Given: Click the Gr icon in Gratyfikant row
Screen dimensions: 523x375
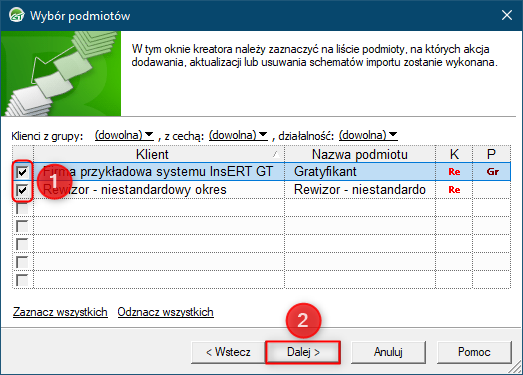Looking at the screenshot, I should tap(492, 172).
